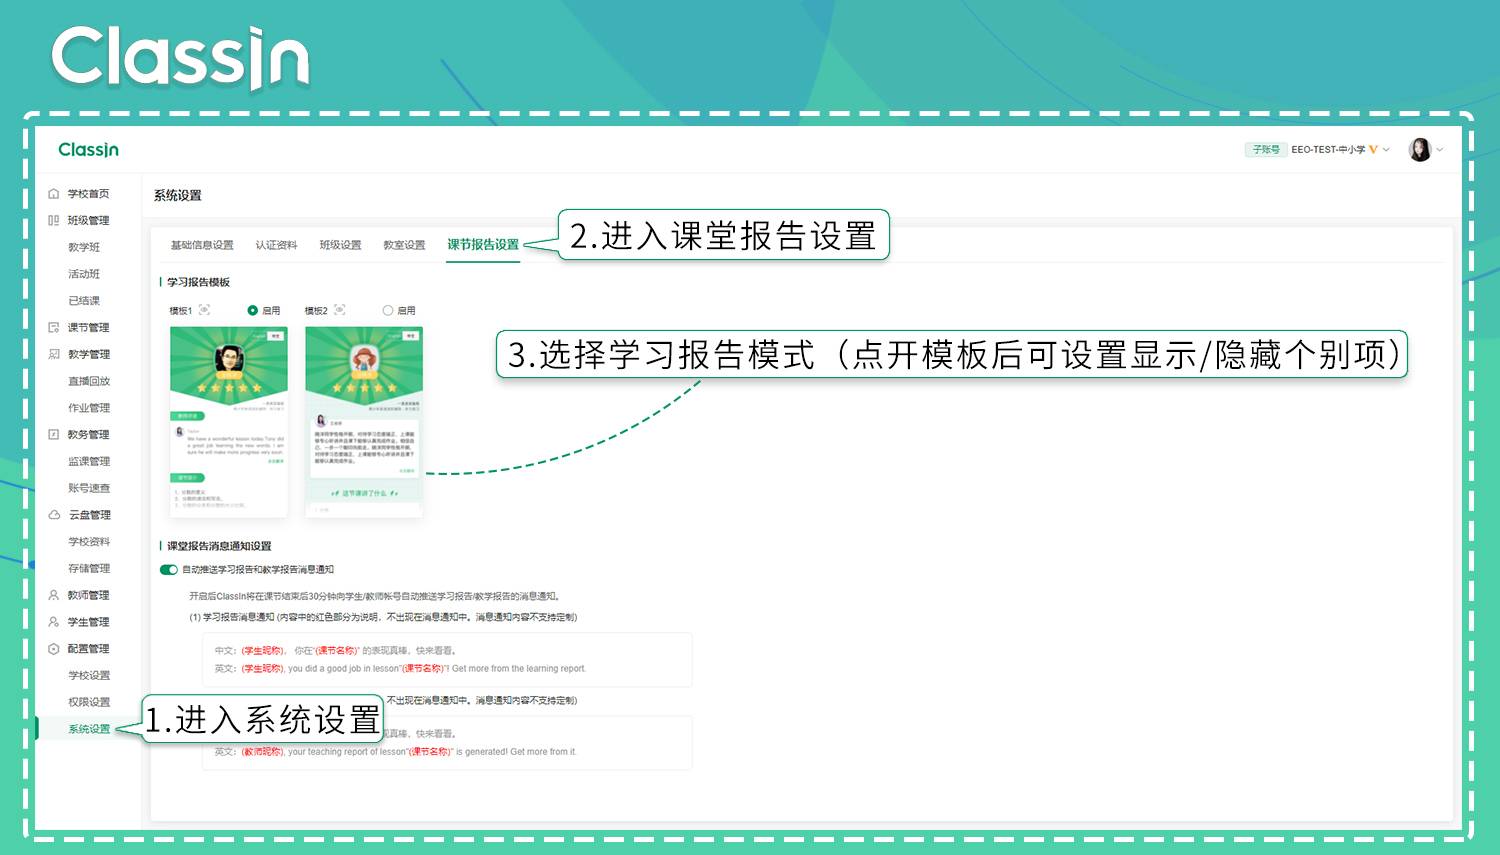Click the 教学管理 sidebar icon
Image resolution: width=1500 pixels, height=855 pixels.
coord(54,354)
